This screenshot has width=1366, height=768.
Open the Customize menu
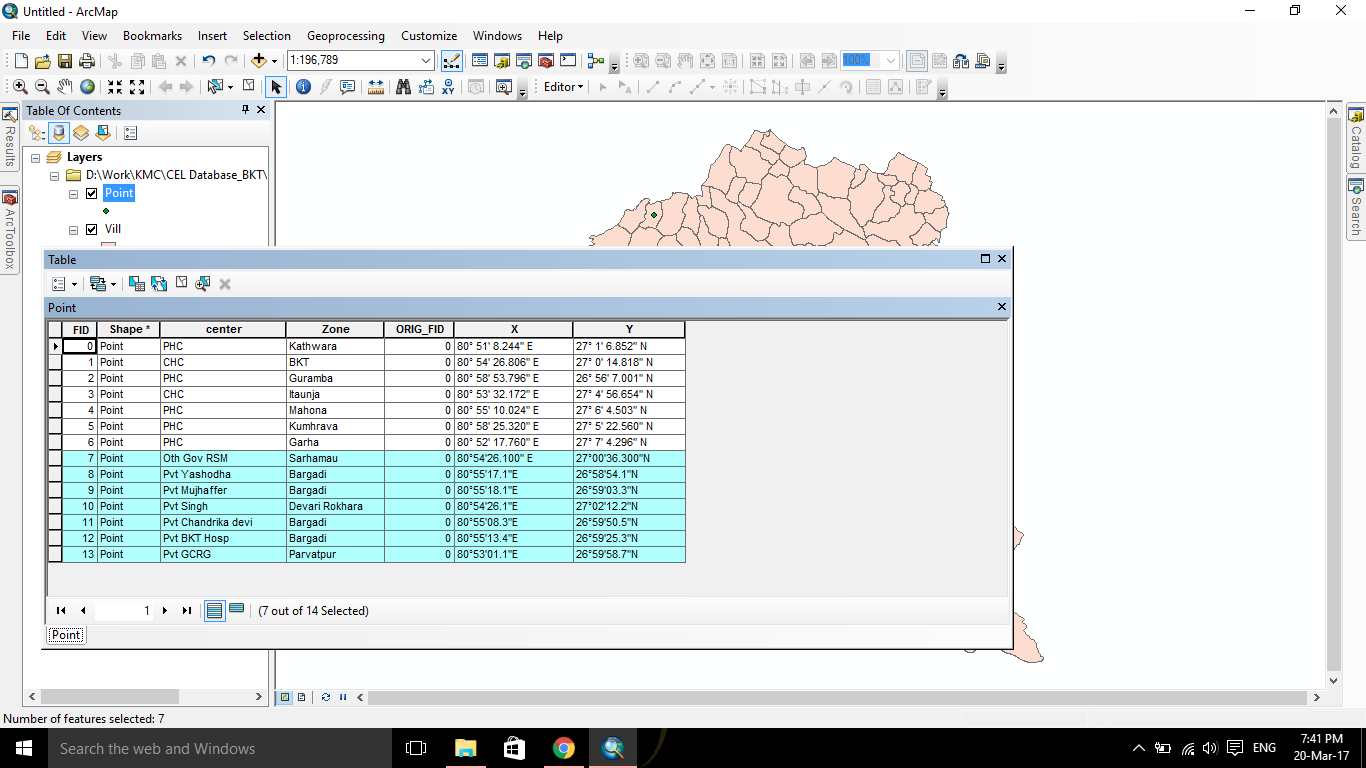(429, 36)
